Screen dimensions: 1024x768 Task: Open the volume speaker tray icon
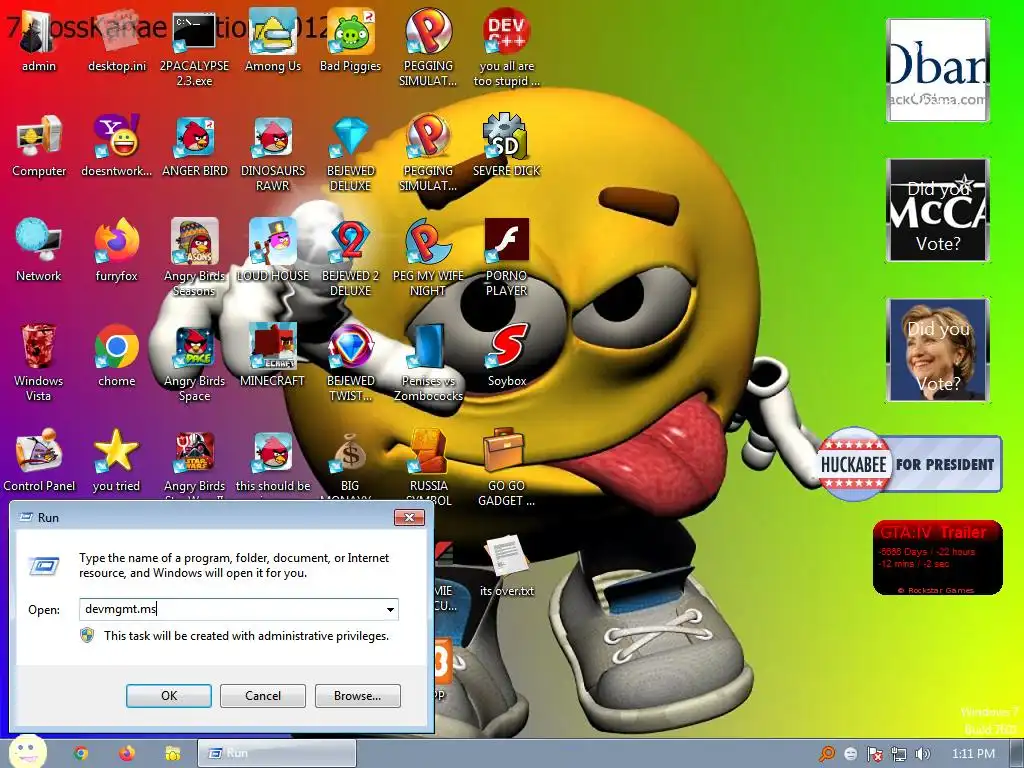pos(922,754)
